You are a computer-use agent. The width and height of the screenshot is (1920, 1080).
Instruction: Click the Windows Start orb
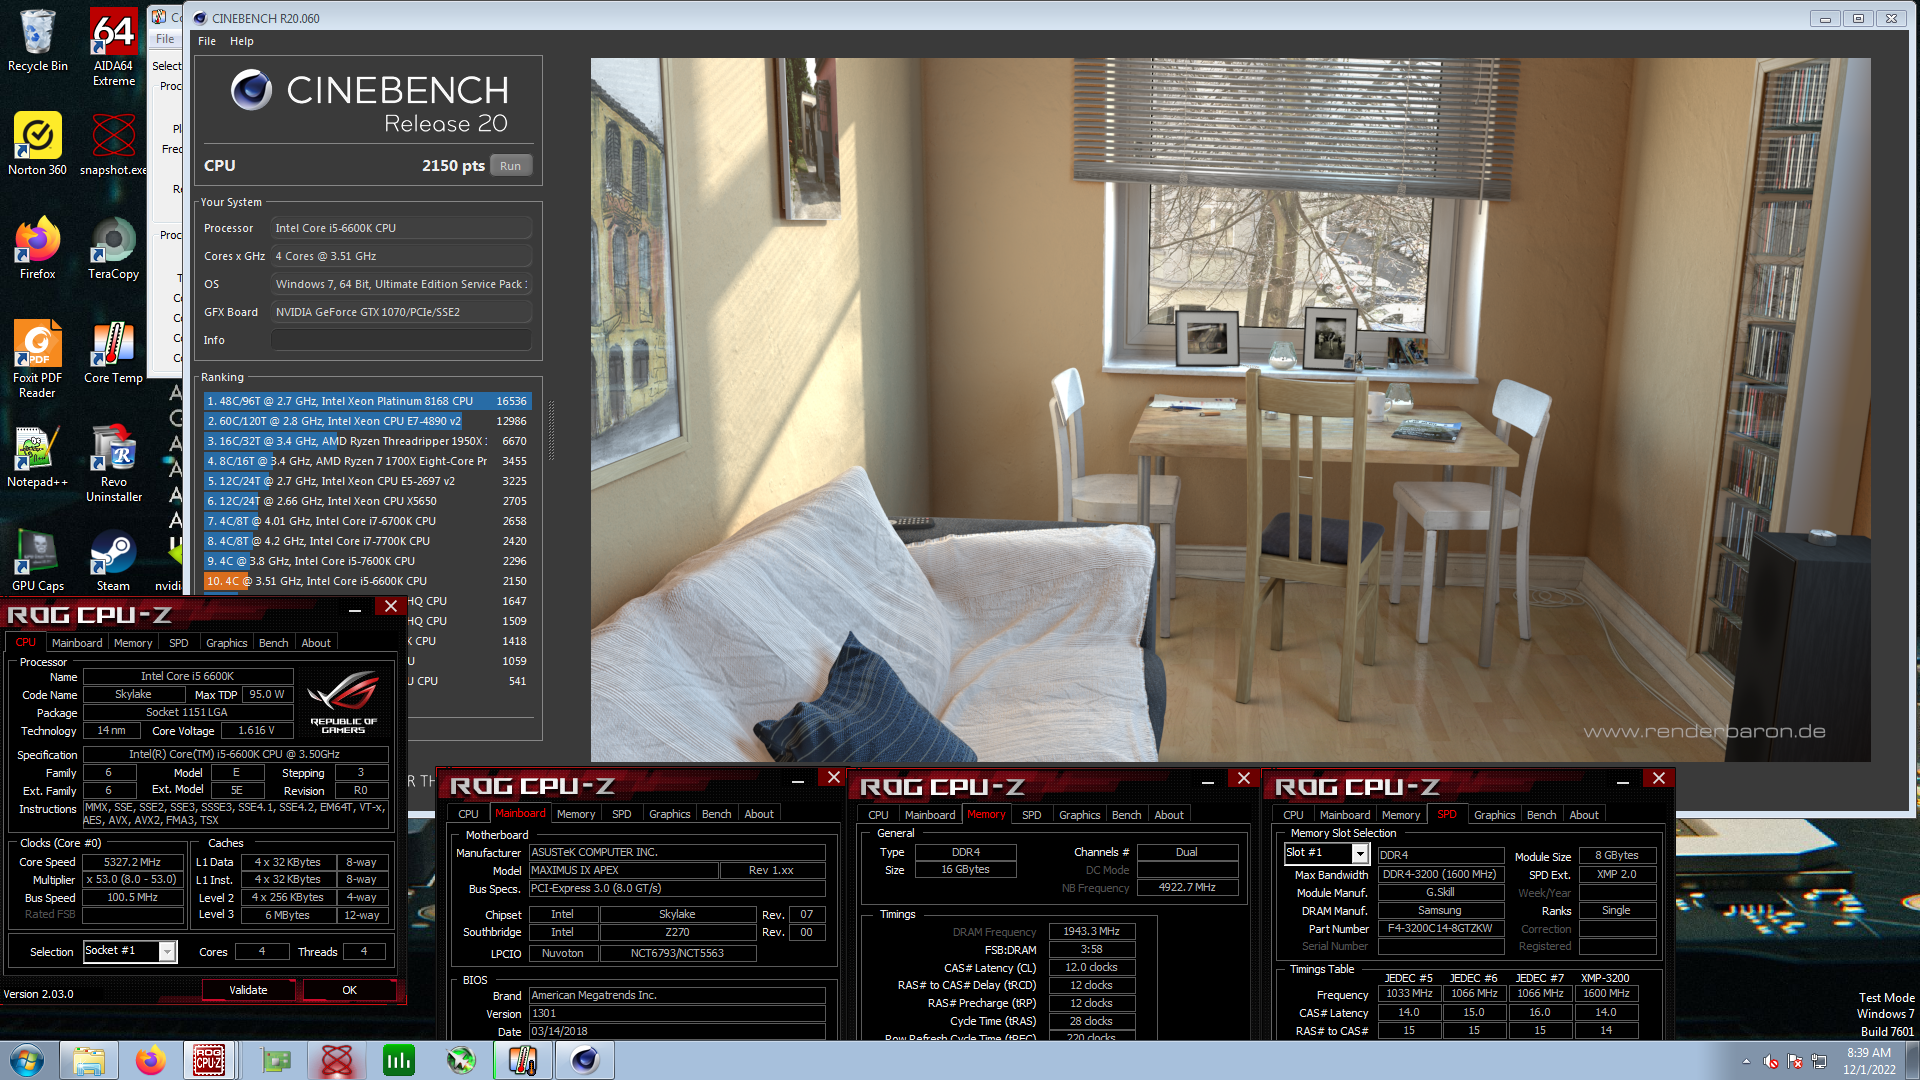pos(27,1060)
